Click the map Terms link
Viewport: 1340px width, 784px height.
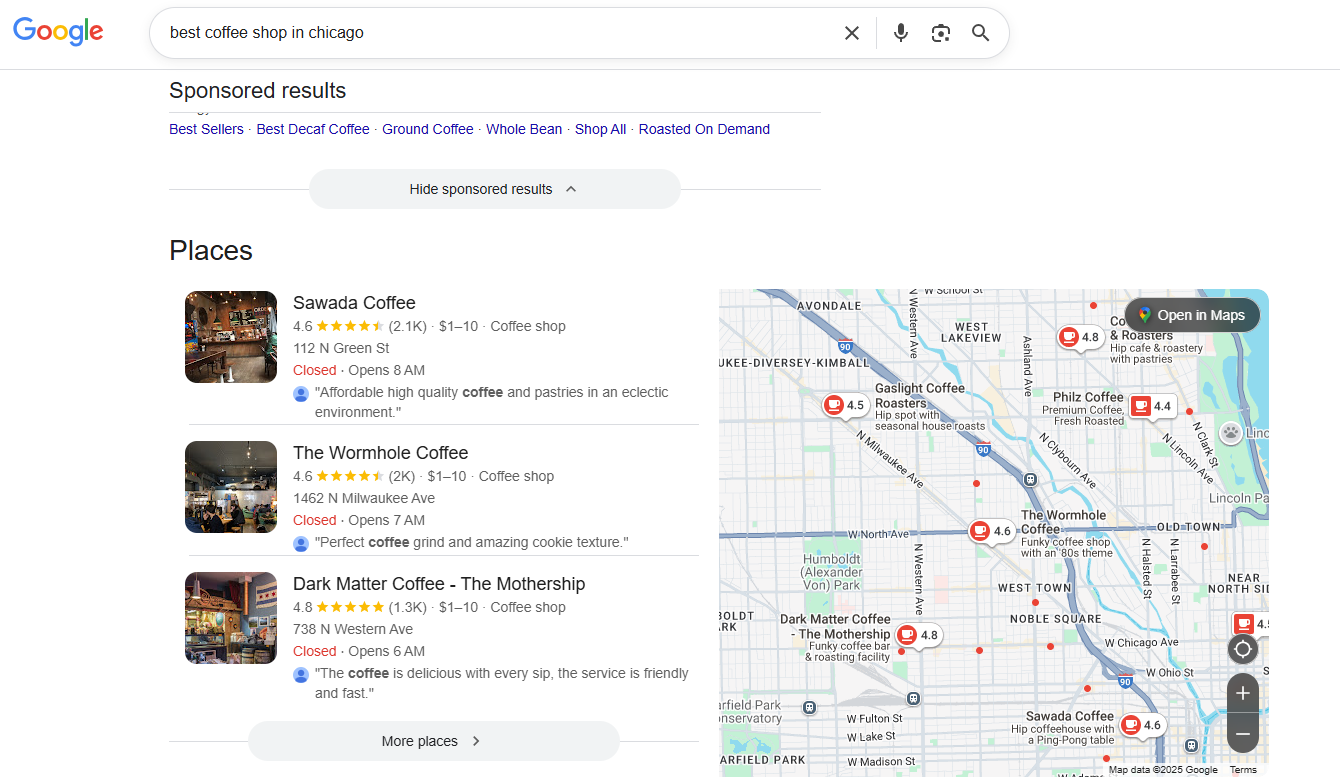click(1243, 770)
